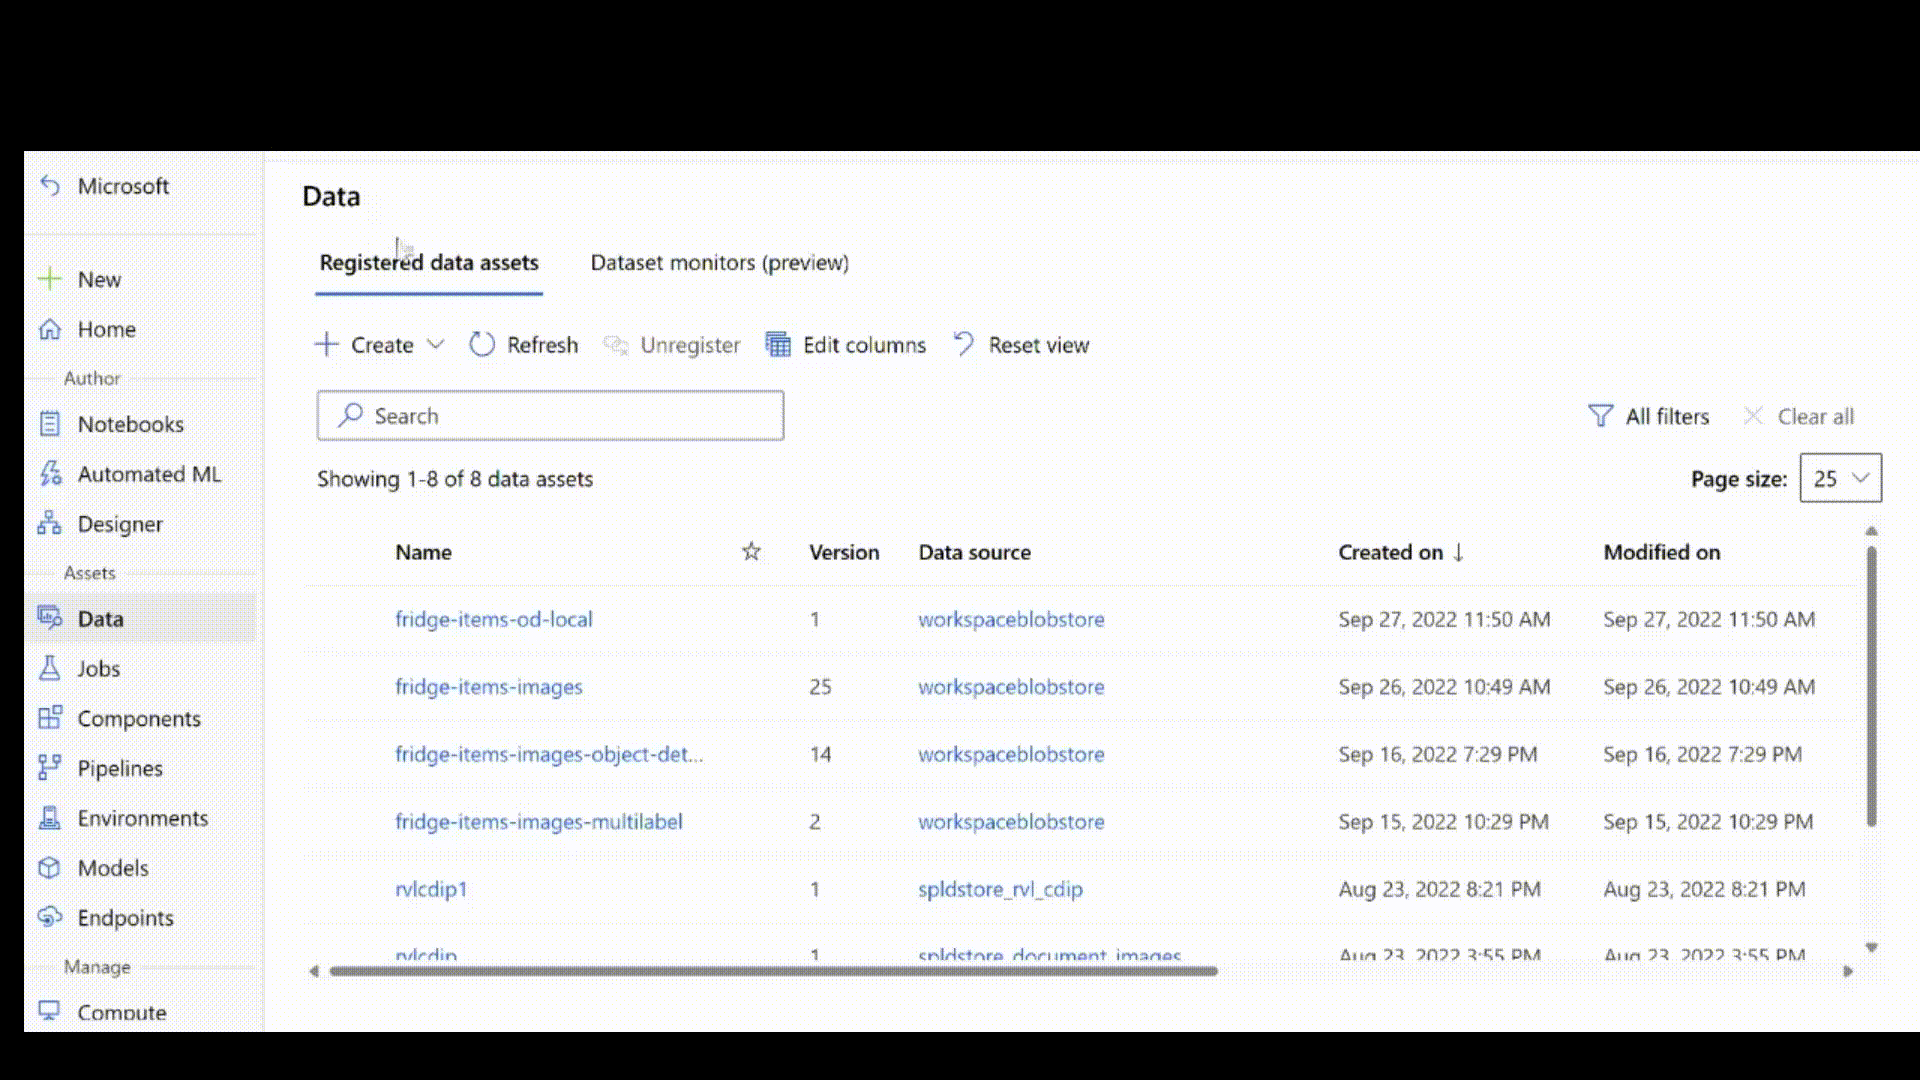Click Refresh data assets button

524,344
